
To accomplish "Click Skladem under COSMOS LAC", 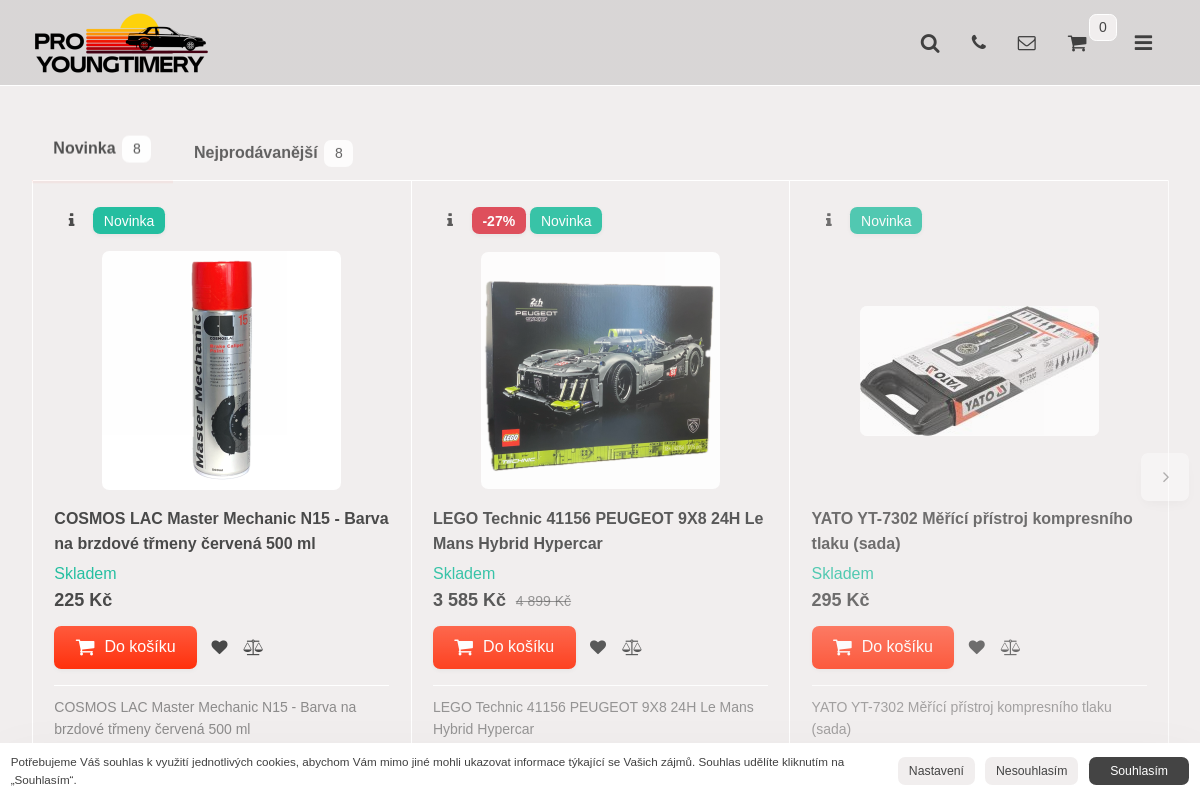I will [85, 574].
